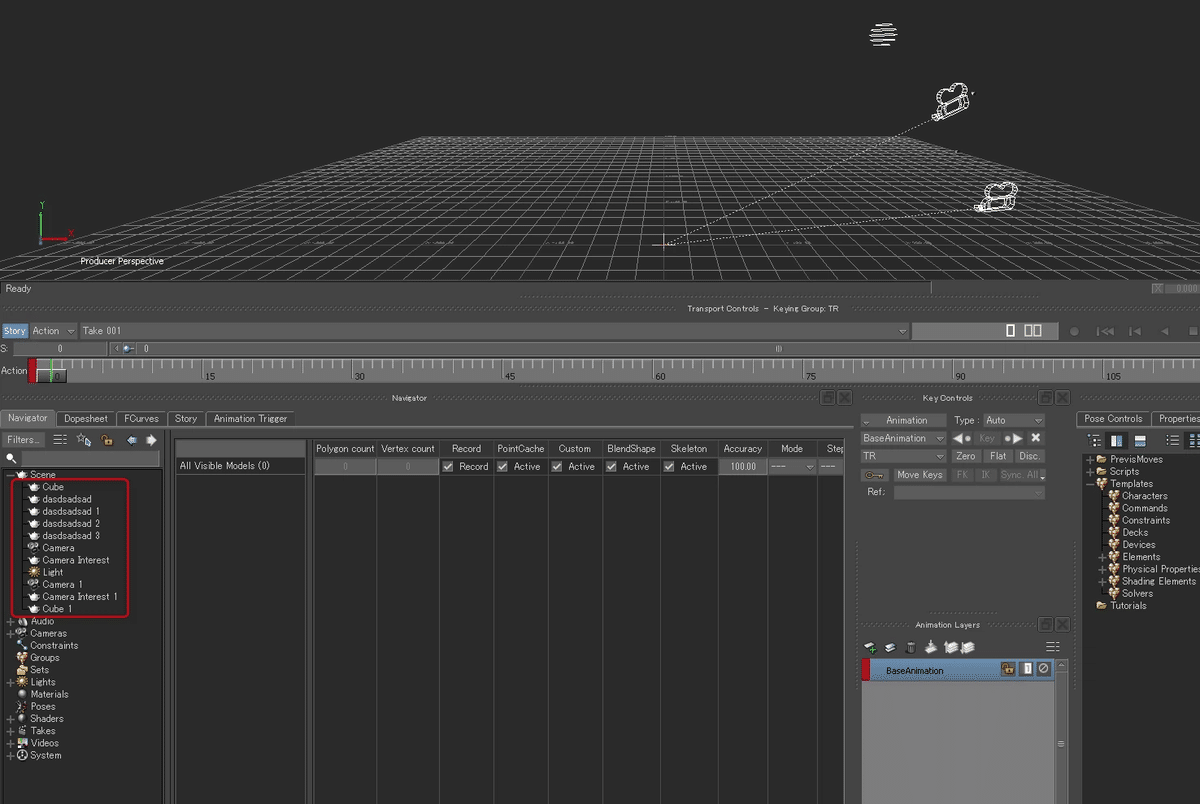Open the TR keying mode dropdown
Screen dimensions: 1200x804
coord(901,456)
